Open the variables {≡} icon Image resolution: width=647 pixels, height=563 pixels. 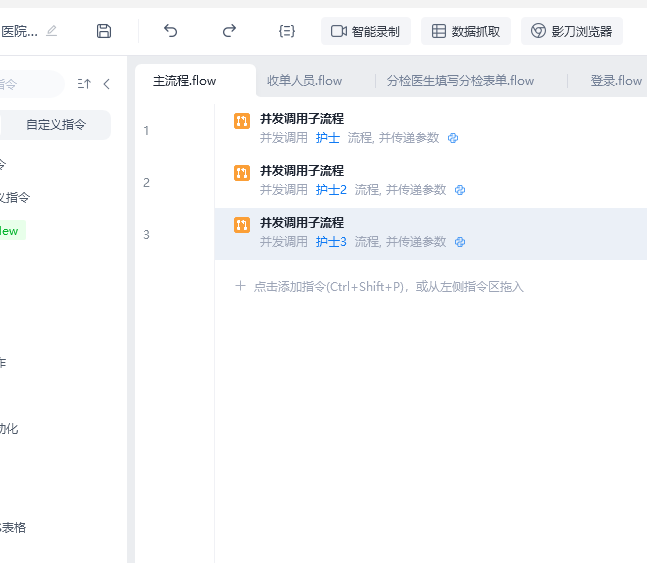(x=287, y=31)
